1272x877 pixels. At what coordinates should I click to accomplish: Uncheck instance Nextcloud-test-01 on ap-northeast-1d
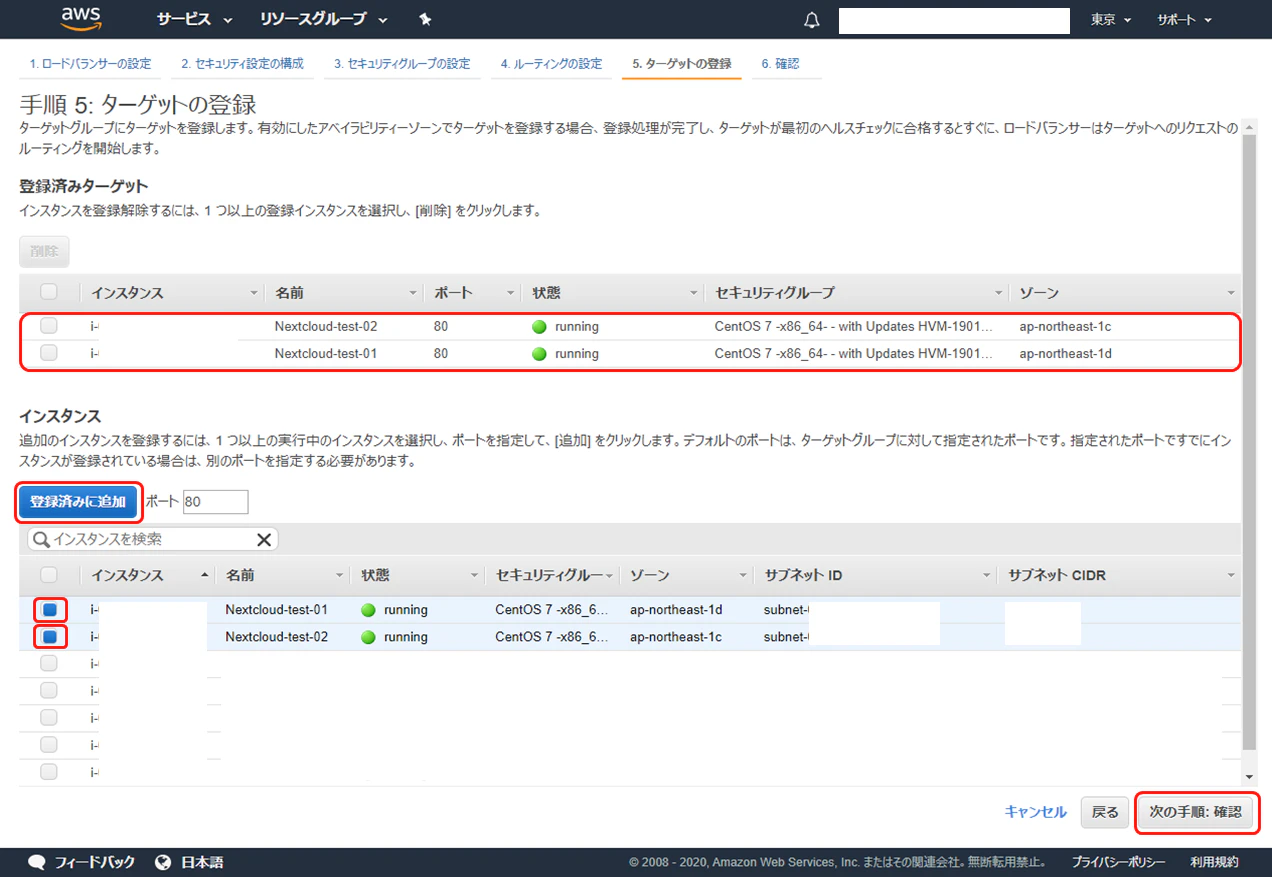[49, 609]
